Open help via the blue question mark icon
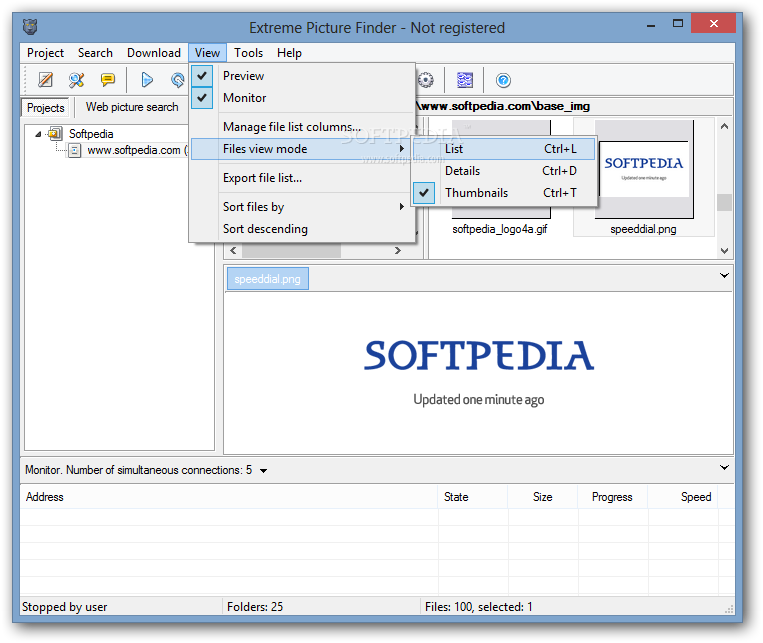The width and height of the screenshot is (763, 643). (503, 80)
